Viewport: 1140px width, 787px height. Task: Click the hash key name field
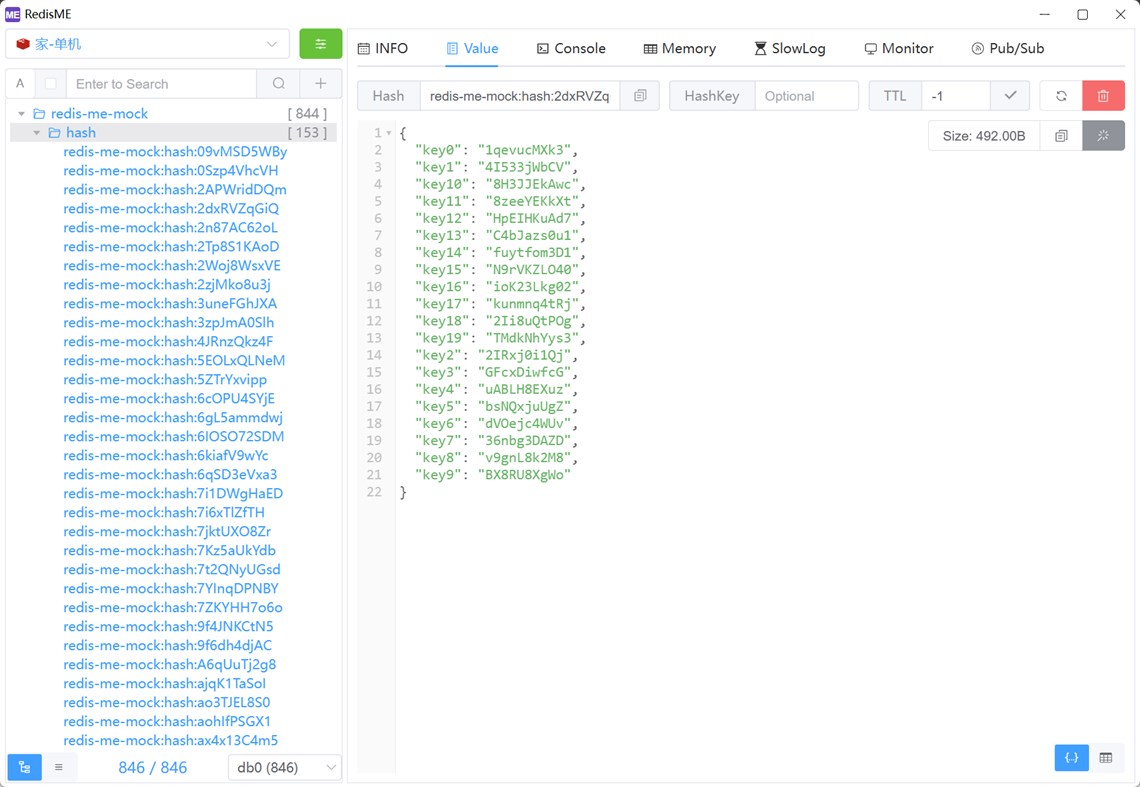(520, 96)
